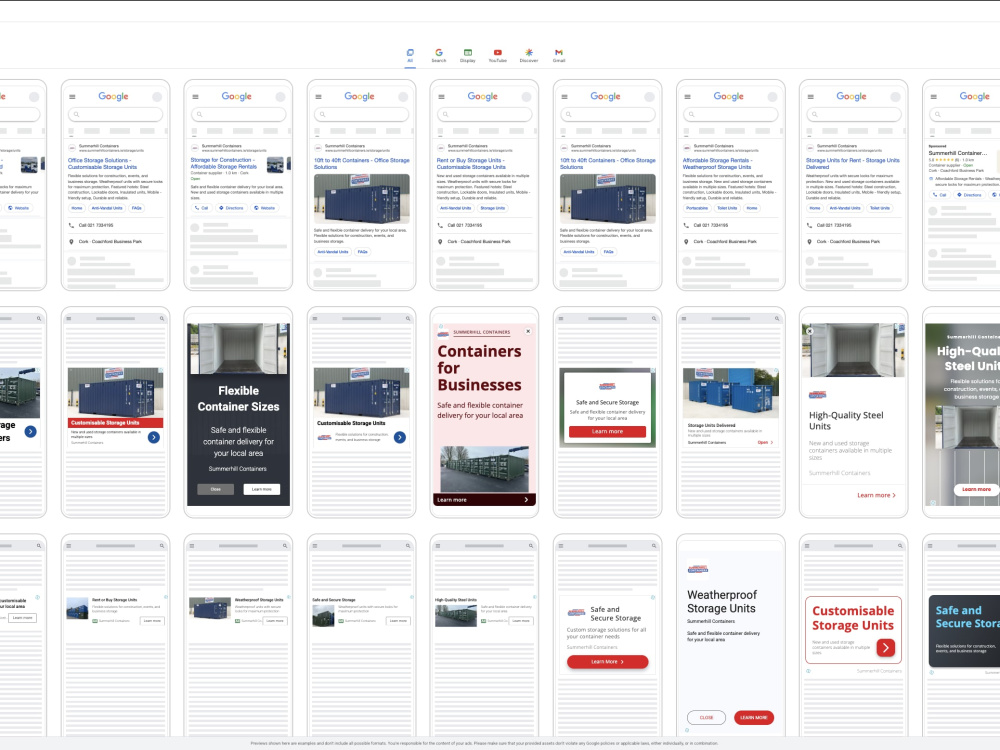Click the Portacabins sitelink chip
The height and width of the screenshot is (750, 1000).
697,208
